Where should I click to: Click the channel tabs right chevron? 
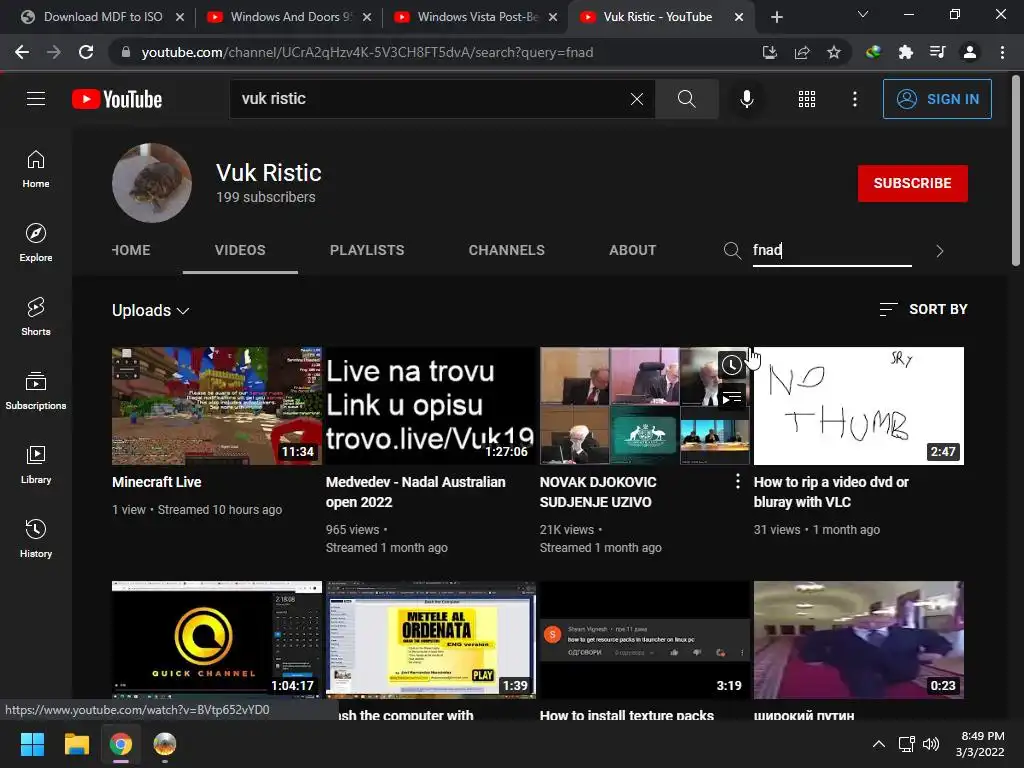click(x=939, y=251)
